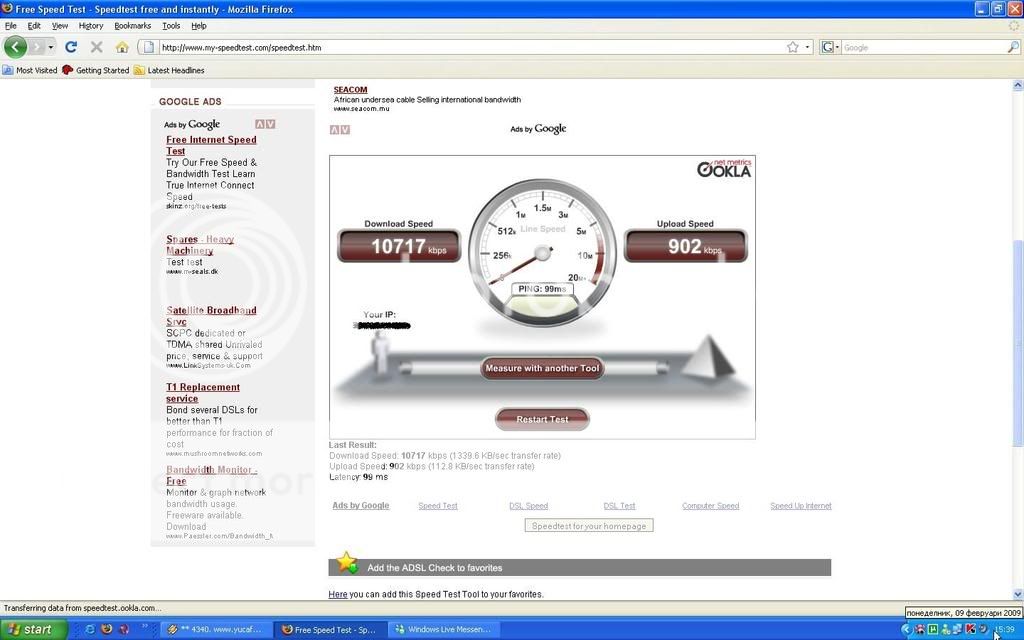Reload the page with the Refresh icon

point(70,46)
